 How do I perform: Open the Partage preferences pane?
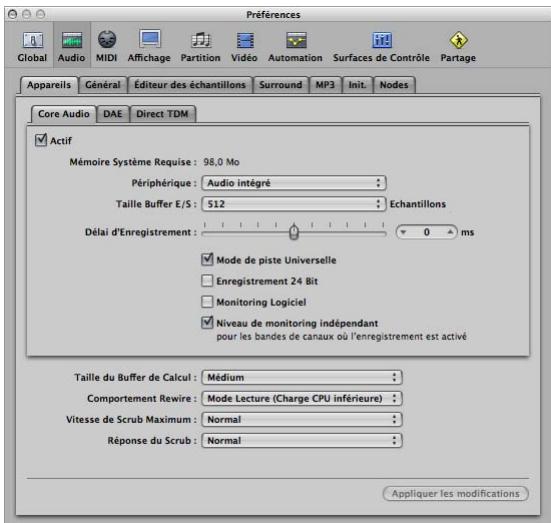tap(458, 46)
